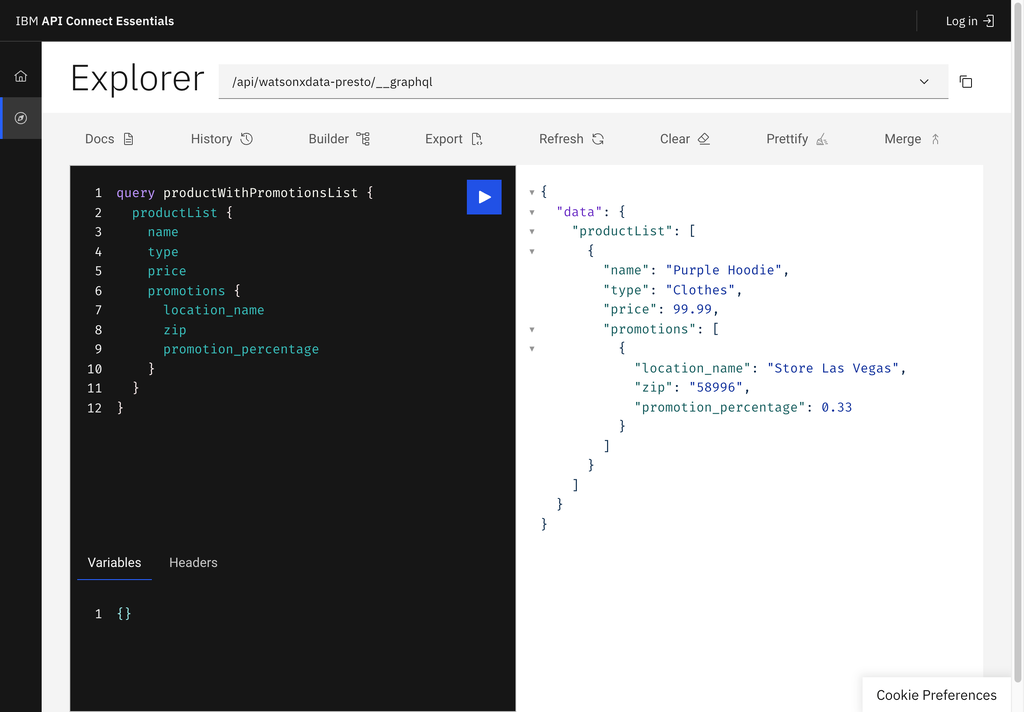Switch to the Headers tab

[x=193, y=563]
